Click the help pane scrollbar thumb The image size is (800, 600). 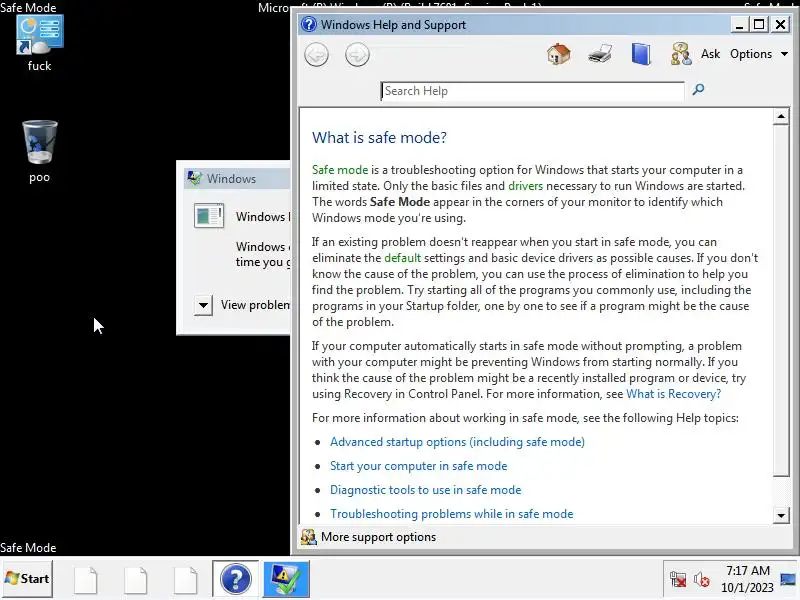(x=781, y=301)
